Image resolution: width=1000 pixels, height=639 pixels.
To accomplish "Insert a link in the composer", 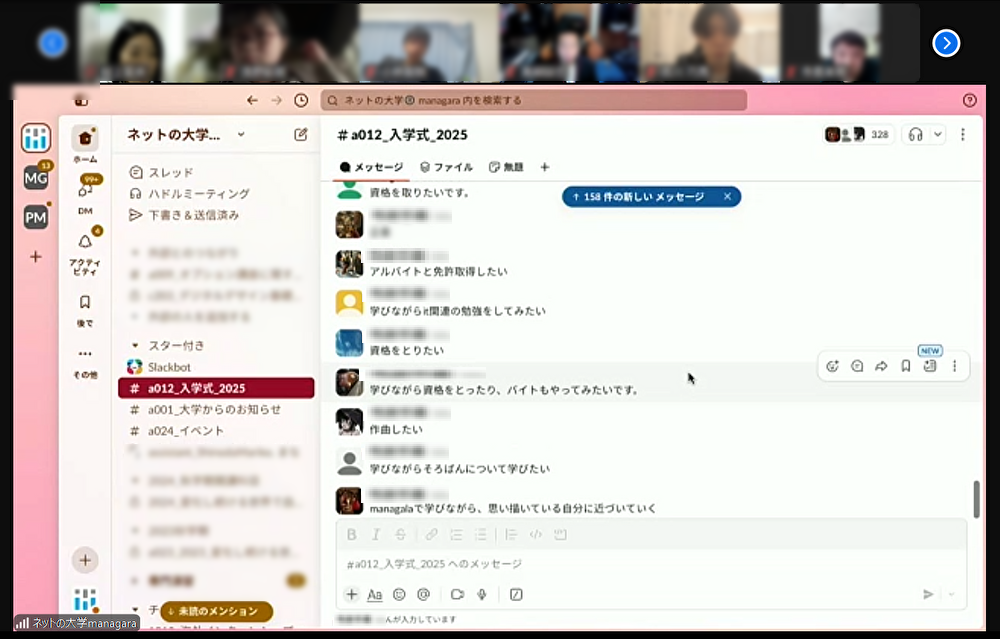I will [432, 534].
